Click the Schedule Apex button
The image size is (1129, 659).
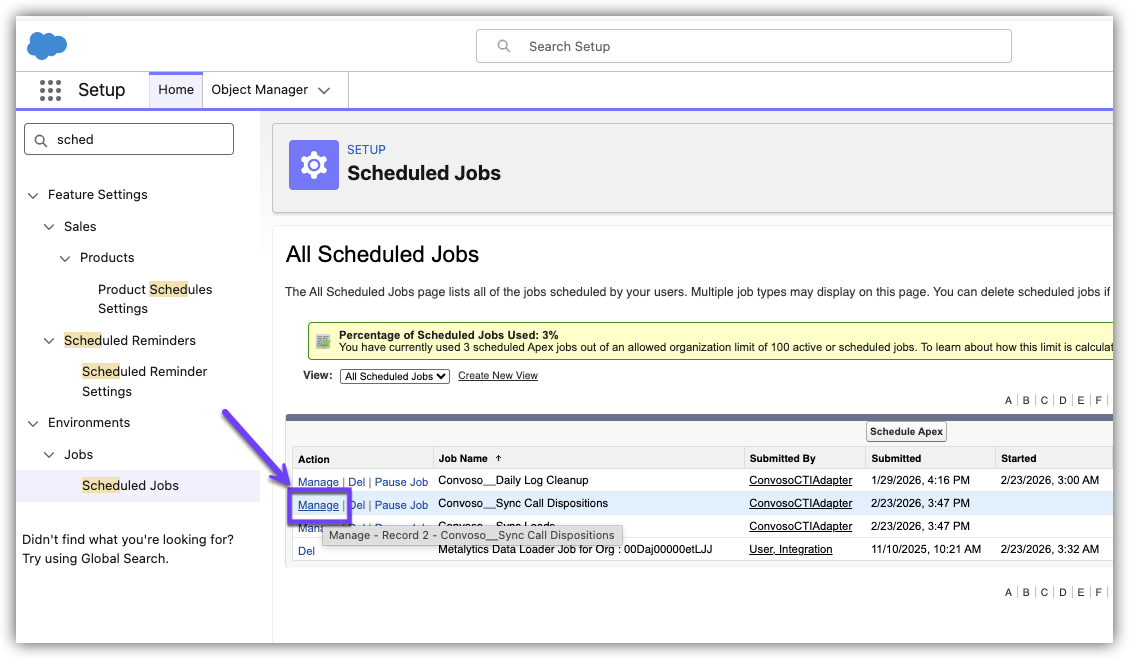(x=906, y=432)
